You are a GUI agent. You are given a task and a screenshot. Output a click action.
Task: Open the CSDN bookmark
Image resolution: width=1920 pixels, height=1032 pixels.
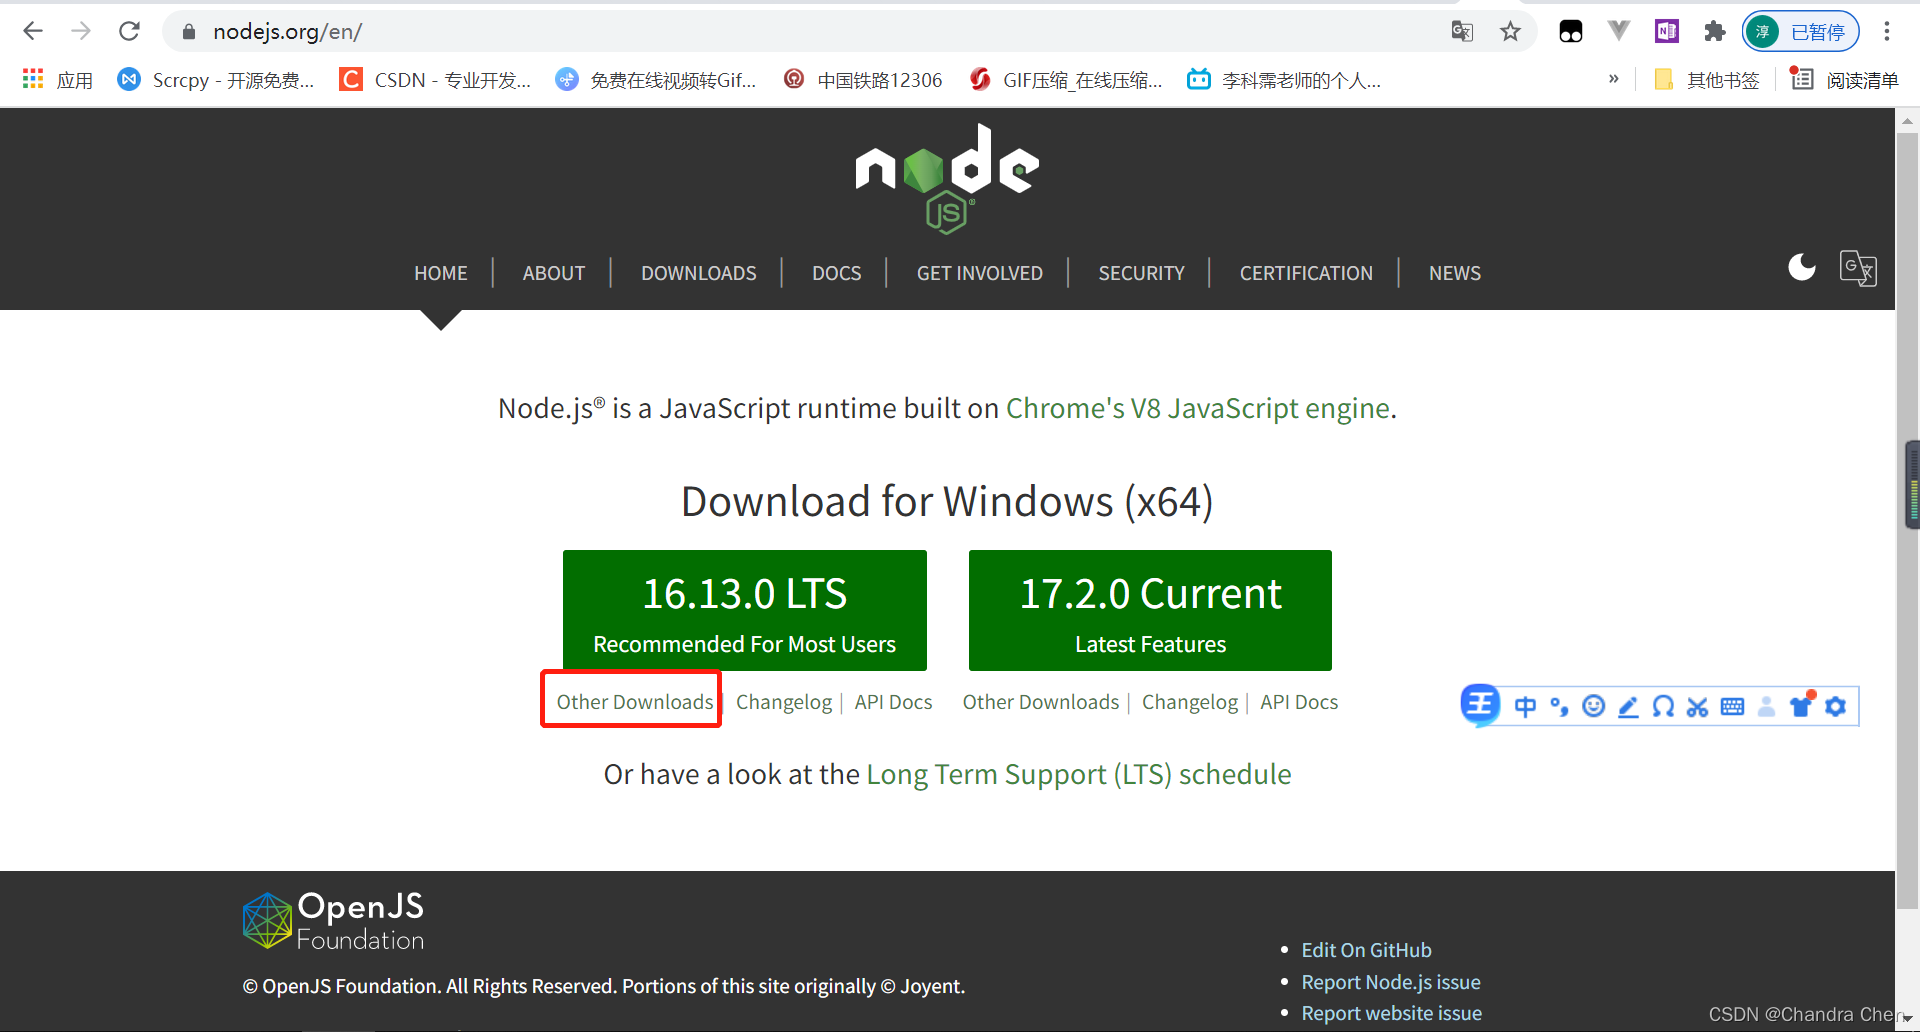point(435,80)
